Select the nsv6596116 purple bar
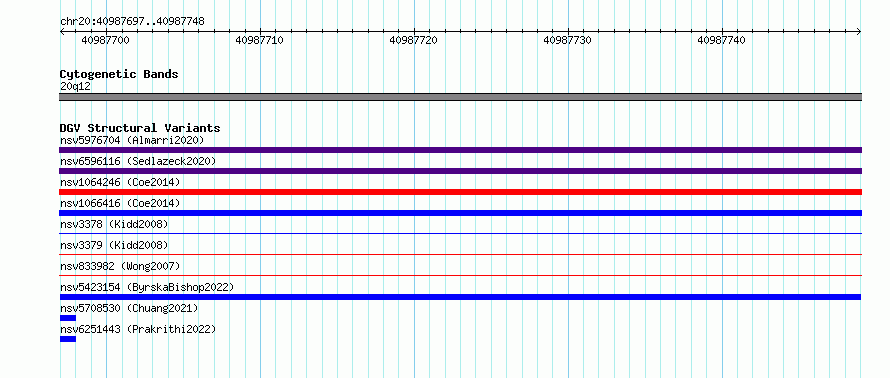This screenshot has width=890, height=378. click(x=460, y=171)
